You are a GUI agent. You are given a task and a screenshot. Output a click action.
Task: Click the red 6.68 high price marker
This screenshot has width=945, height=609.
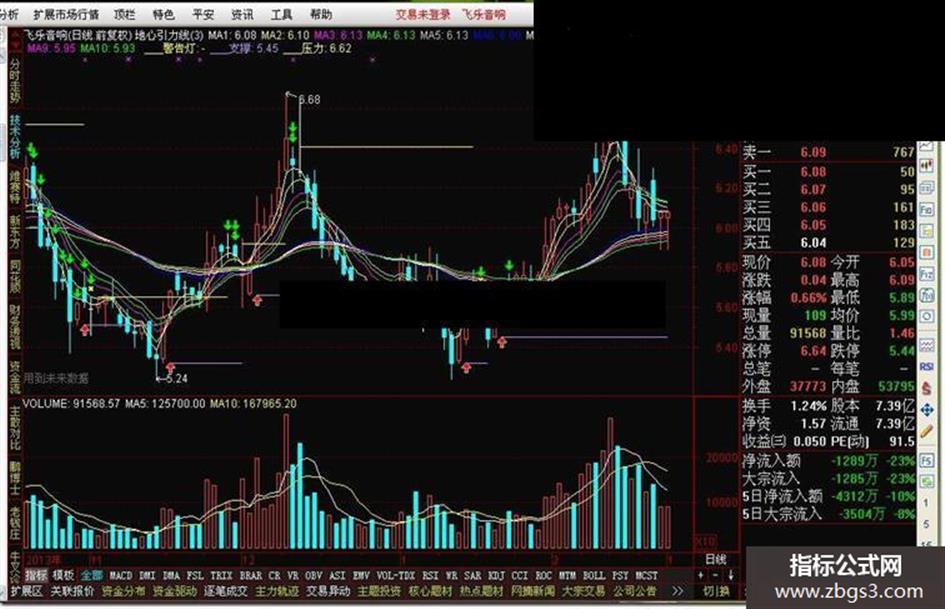tap(309, 99)
